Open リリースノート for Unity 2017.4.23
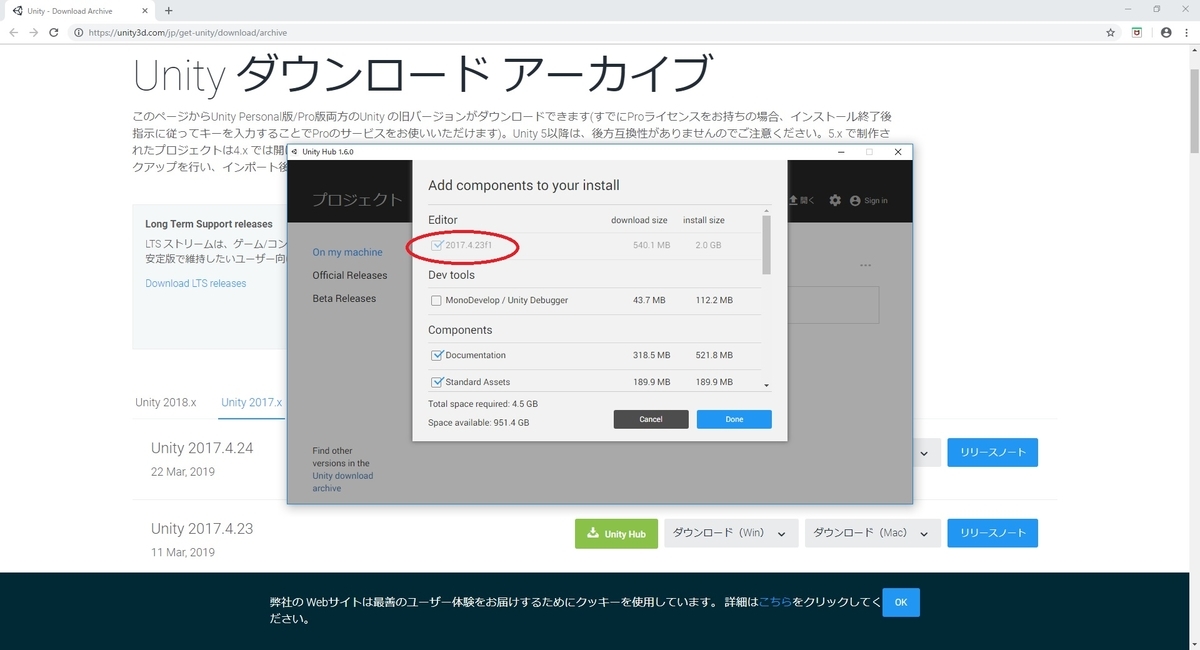The width and height of the screenshot is (1200, 650). click(x=993, y=533)
